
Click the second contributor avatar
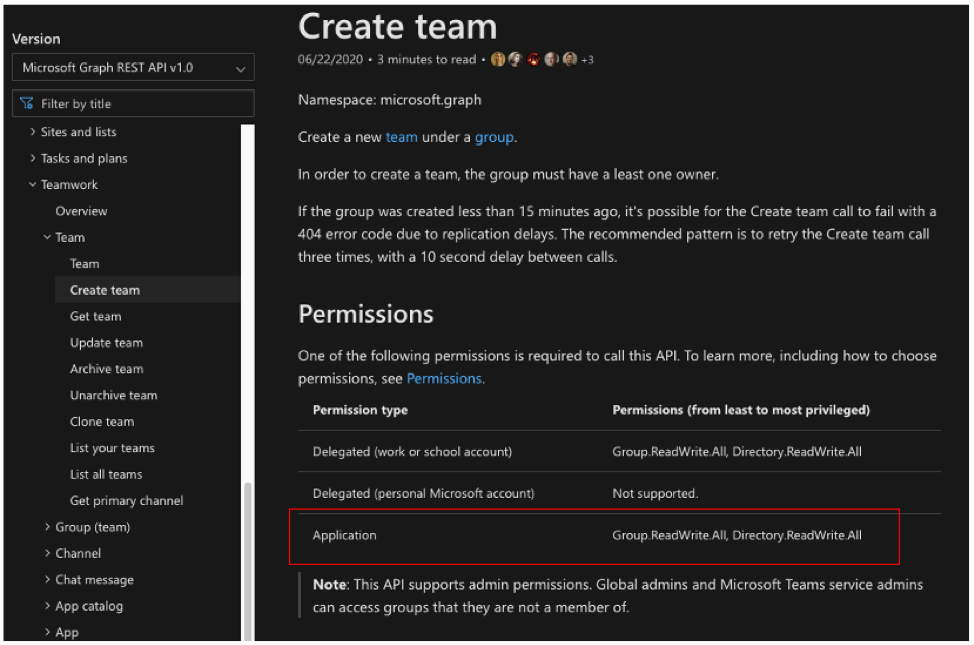516,60
